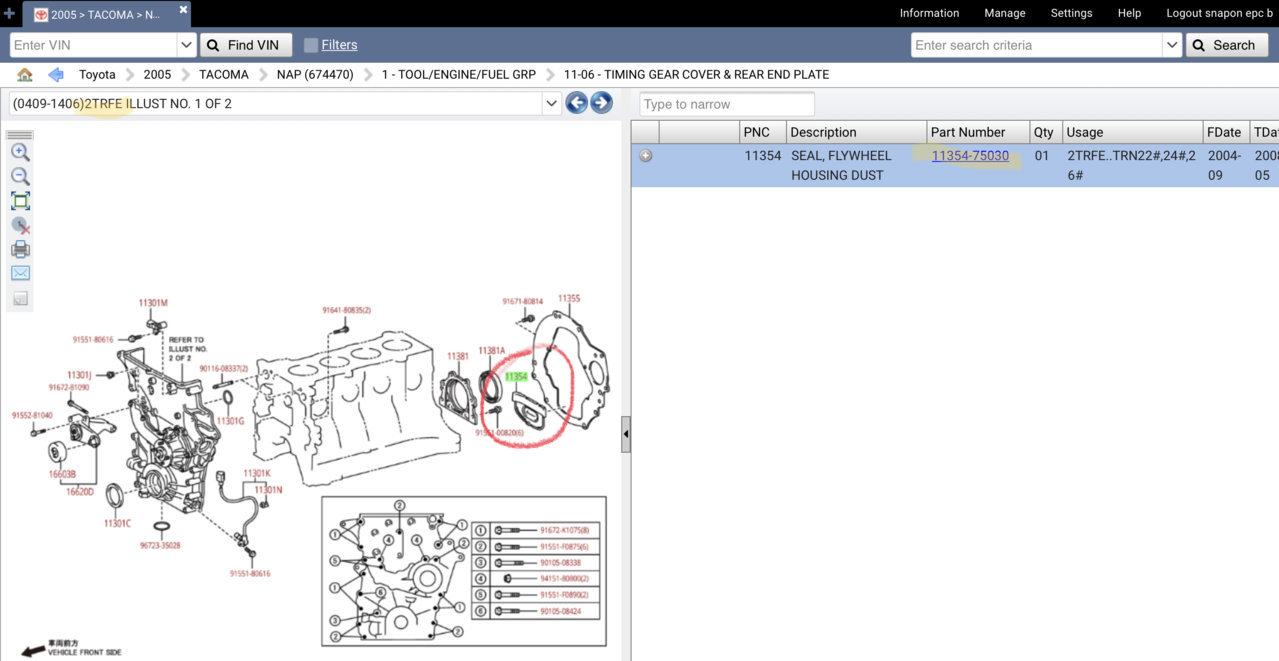The image size is (1279, 661).
Task: Select callout 16603B in the diagram
Action: pos(62,474)
